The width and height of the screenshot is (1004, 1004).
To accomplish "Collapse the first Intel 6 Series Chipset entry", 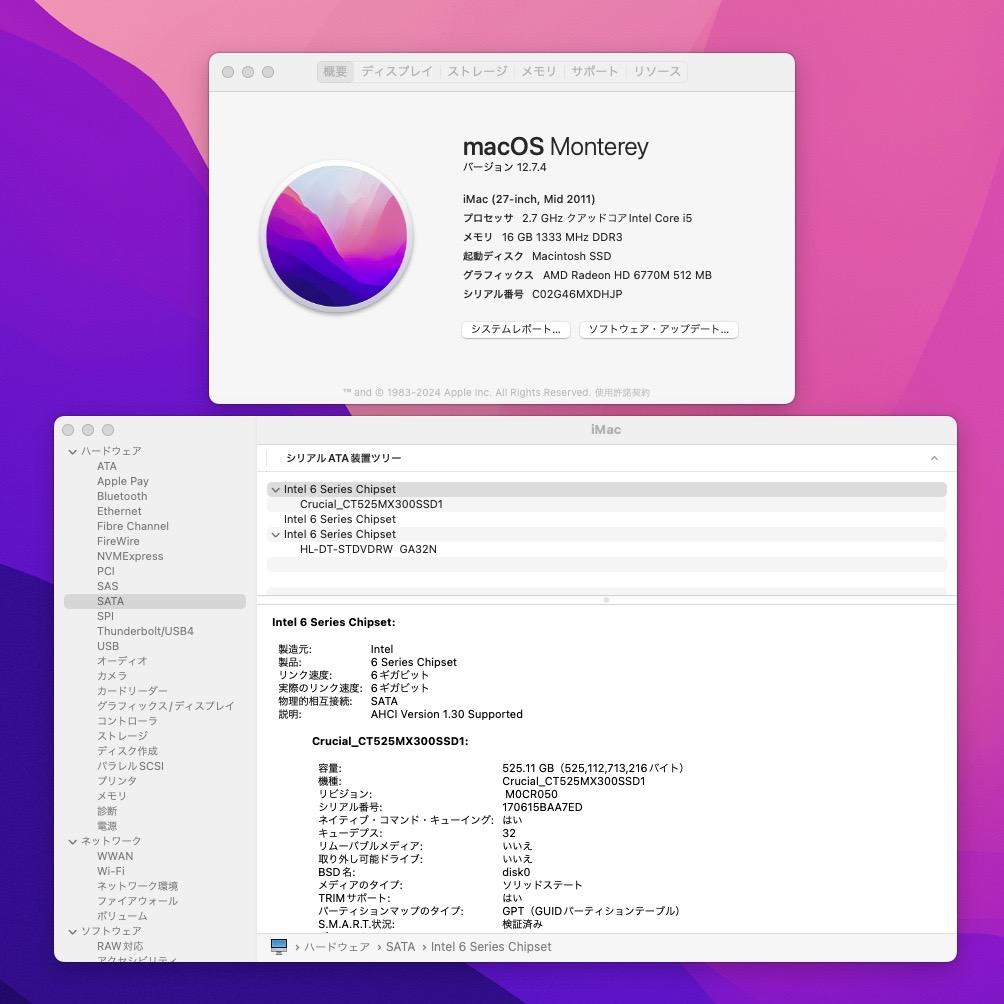I will (275, 489).
